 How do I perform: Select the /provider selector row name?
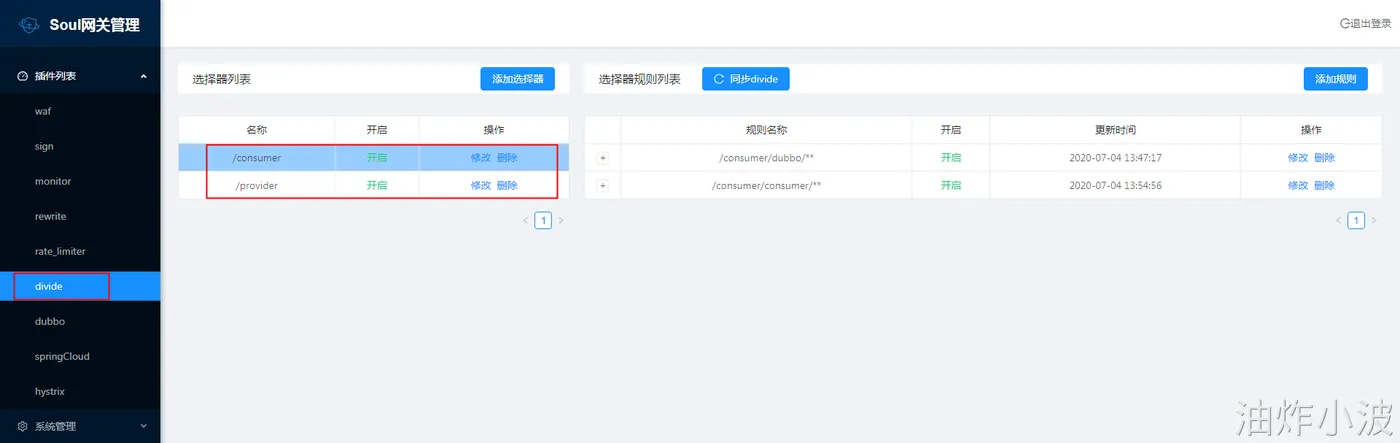point(257,185)
